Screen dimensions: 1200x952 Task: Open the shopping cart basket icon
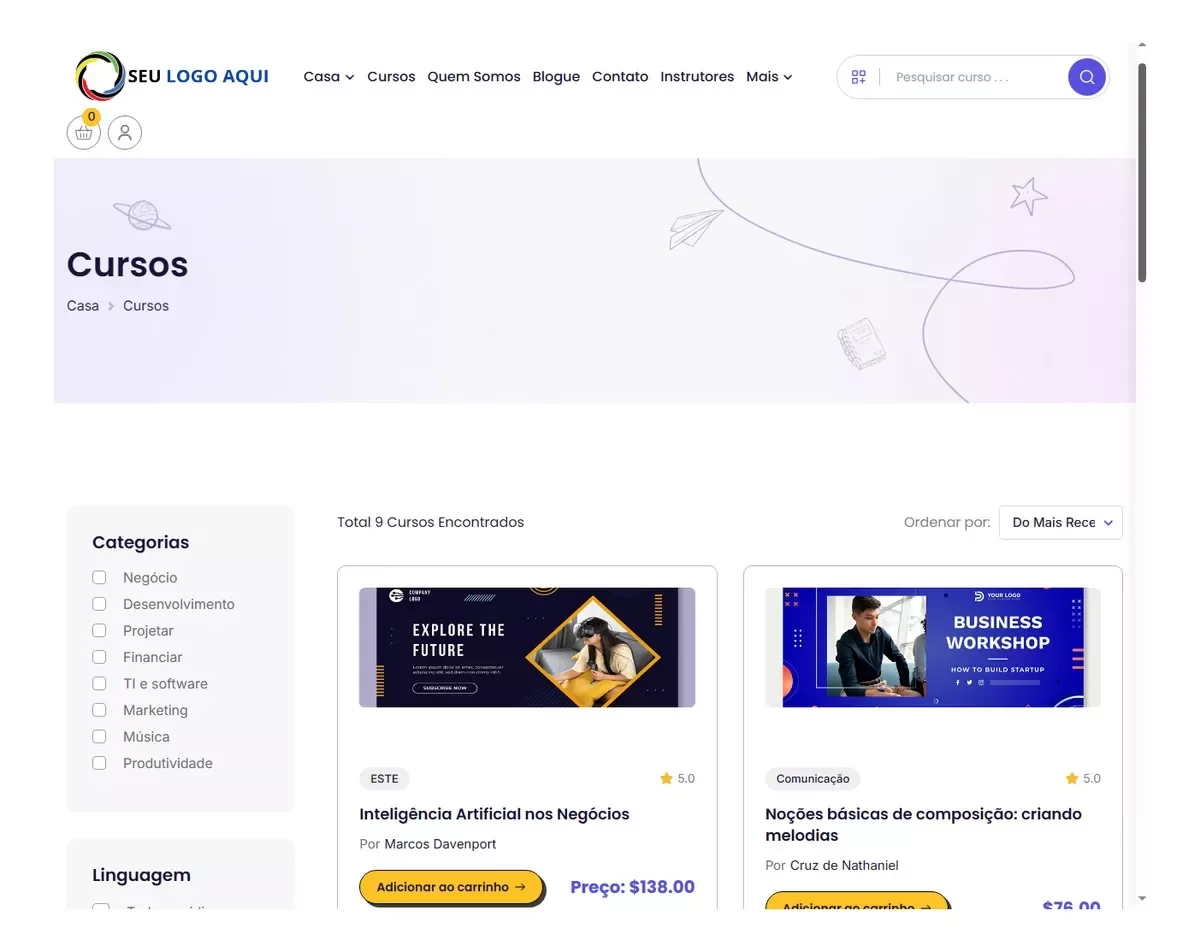[84, 132]
